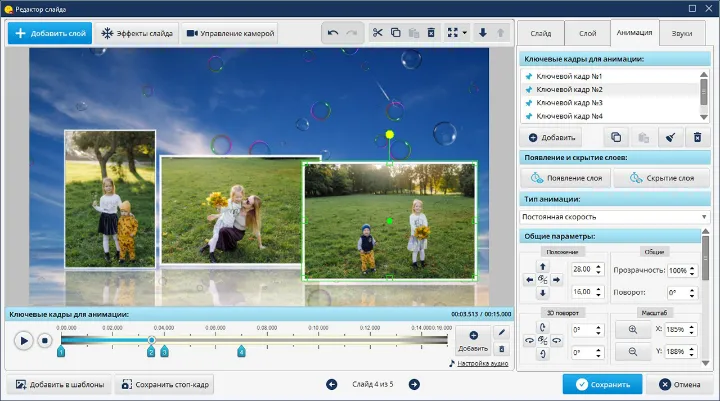Click the undo arrow in toolbar
This screenshot has width=720, height=401.
click(333, 33)
